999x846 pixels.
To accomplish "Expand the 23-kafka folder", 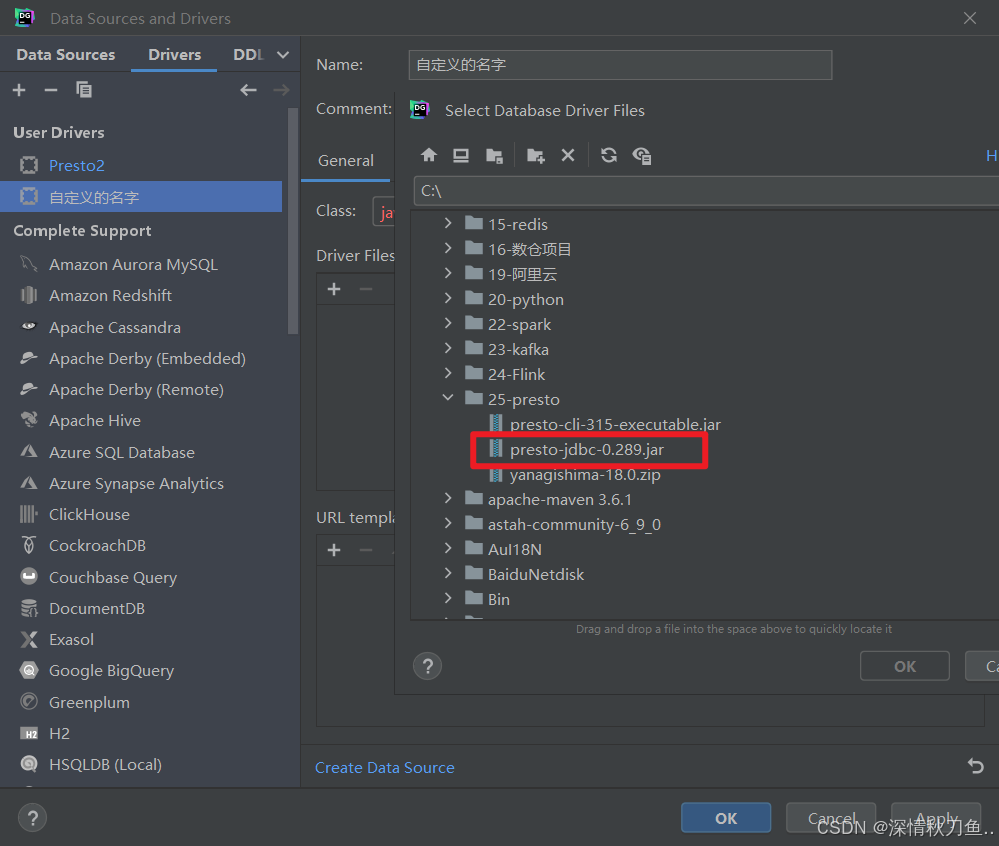I will tap(448, 348).
